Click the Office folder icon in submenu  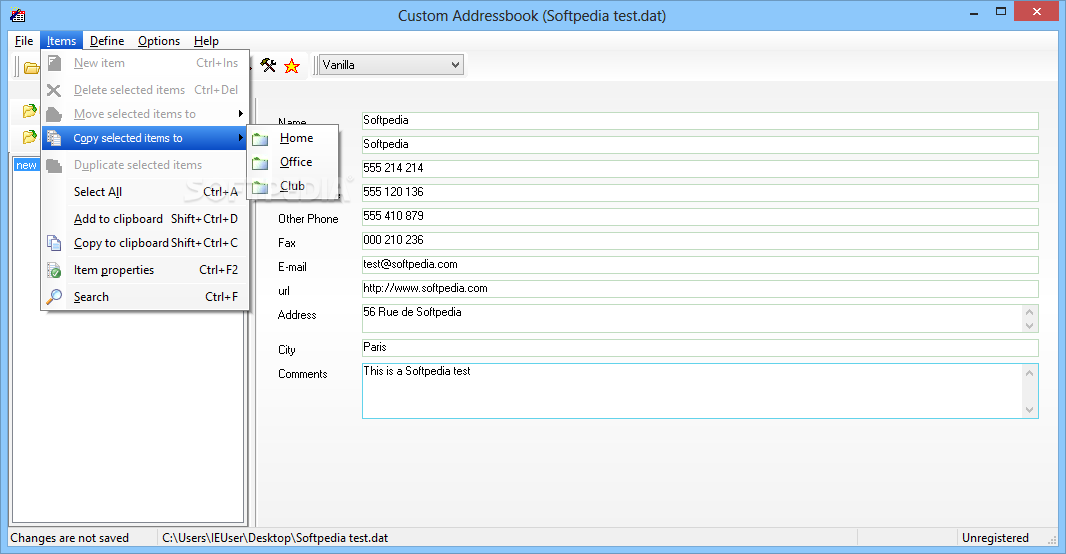tap(260, 163)
